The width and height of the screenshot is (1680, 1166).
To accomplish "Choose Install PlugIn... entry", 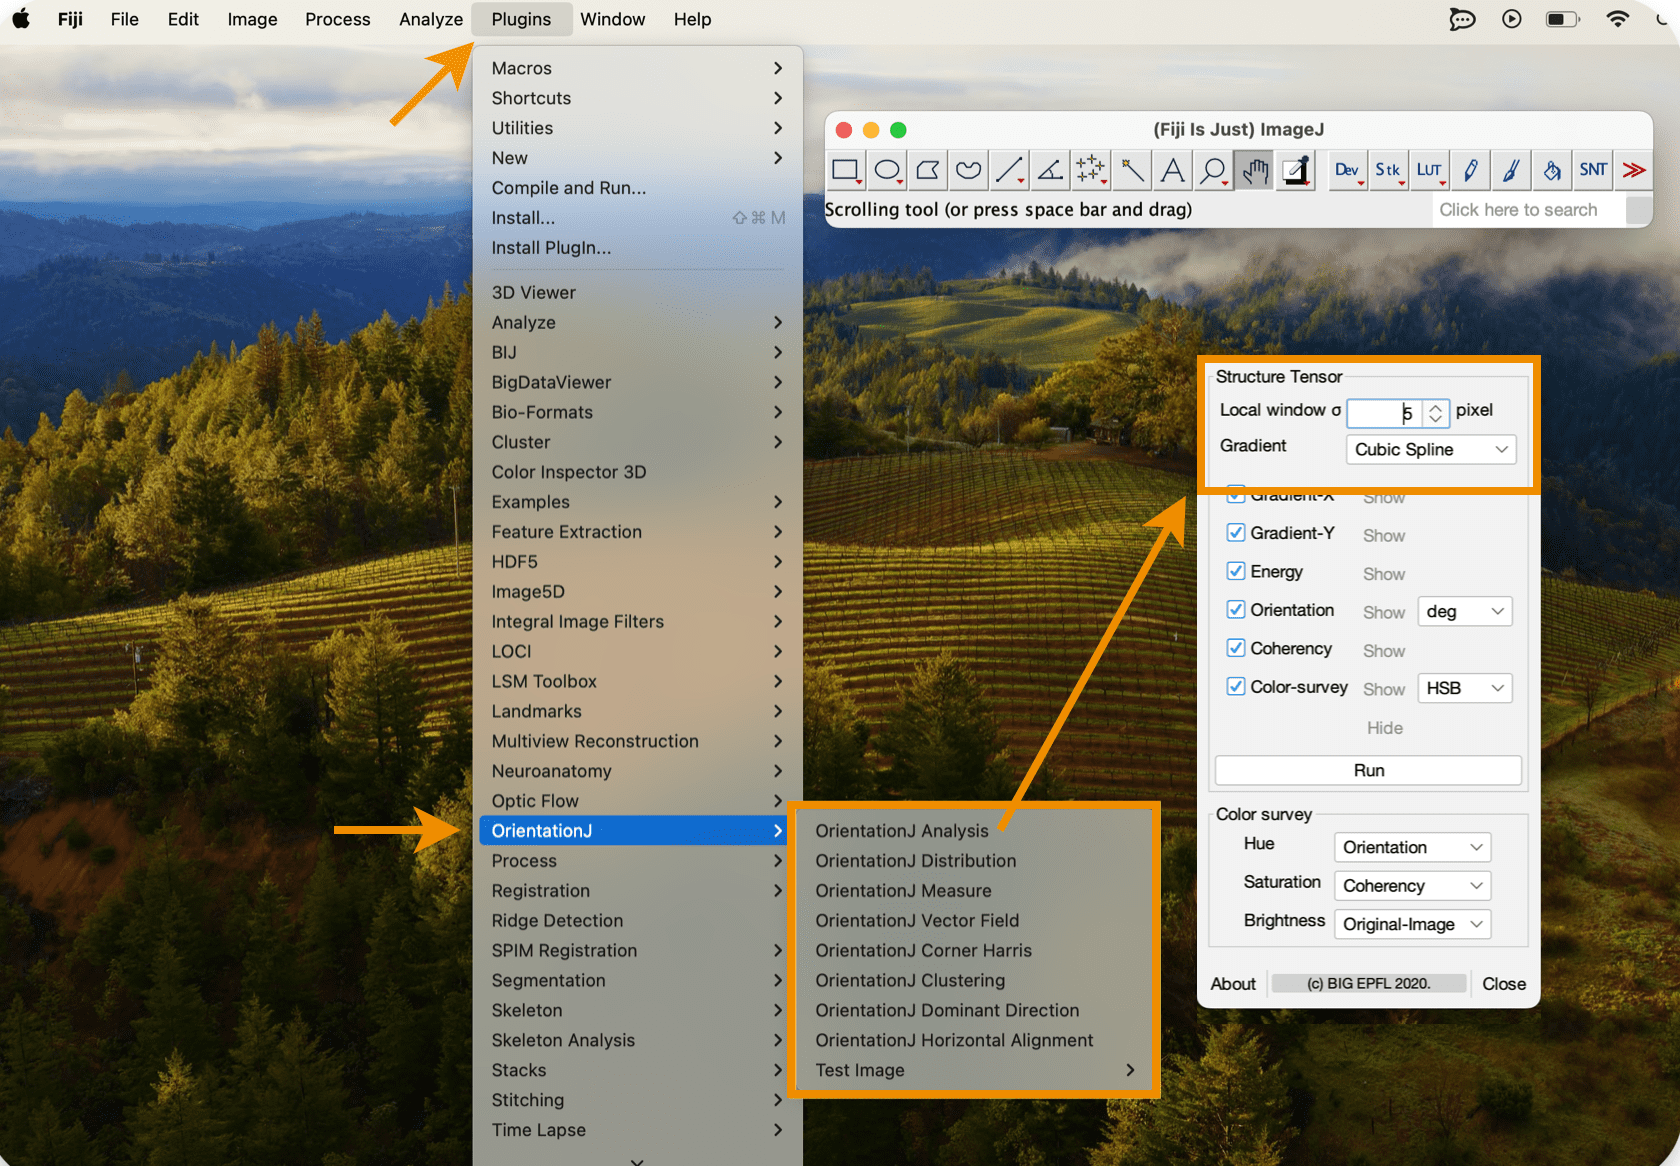I will tap(551, 248).
